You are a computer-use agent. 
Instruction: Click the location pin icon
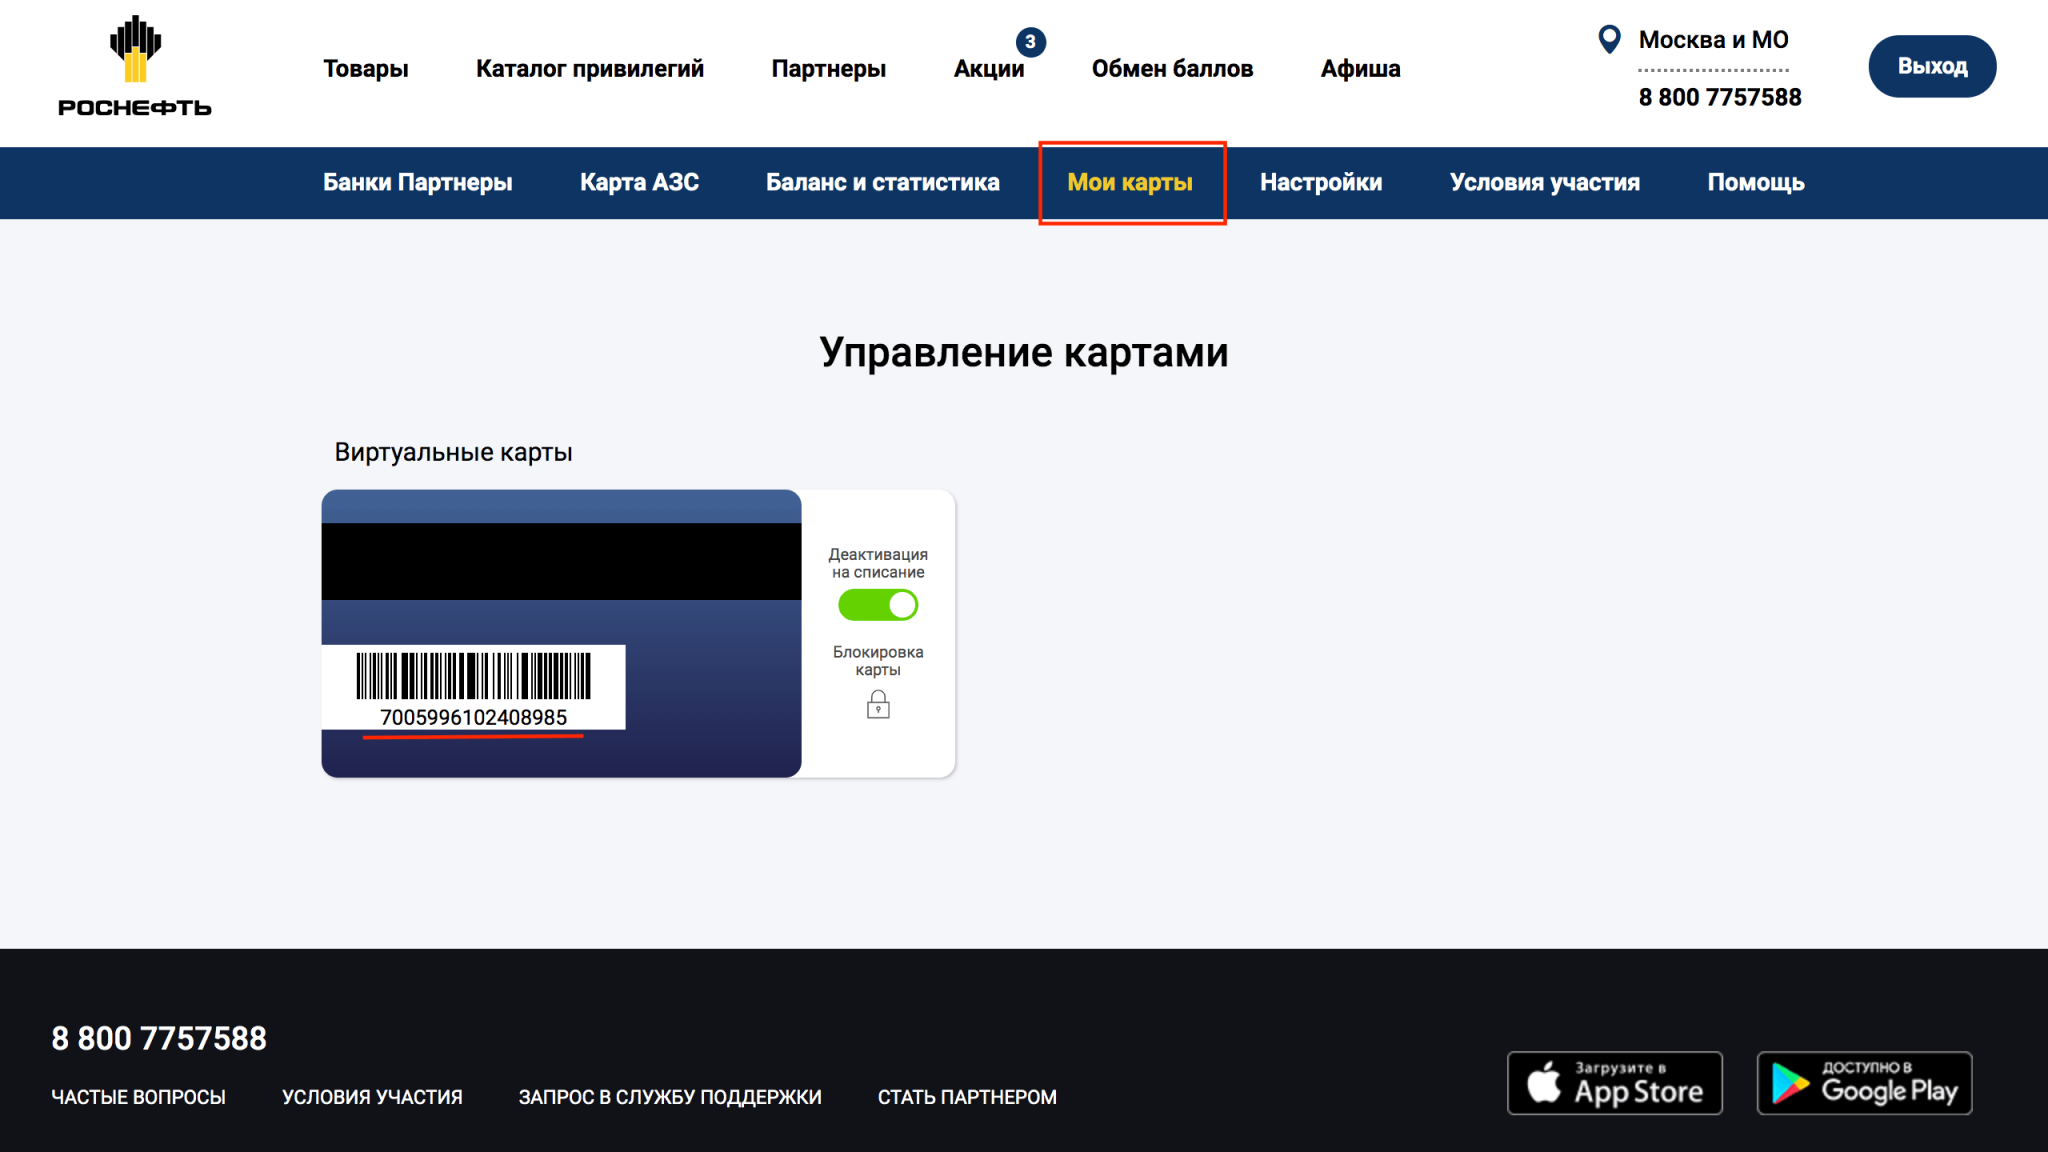pos(1609,40)
